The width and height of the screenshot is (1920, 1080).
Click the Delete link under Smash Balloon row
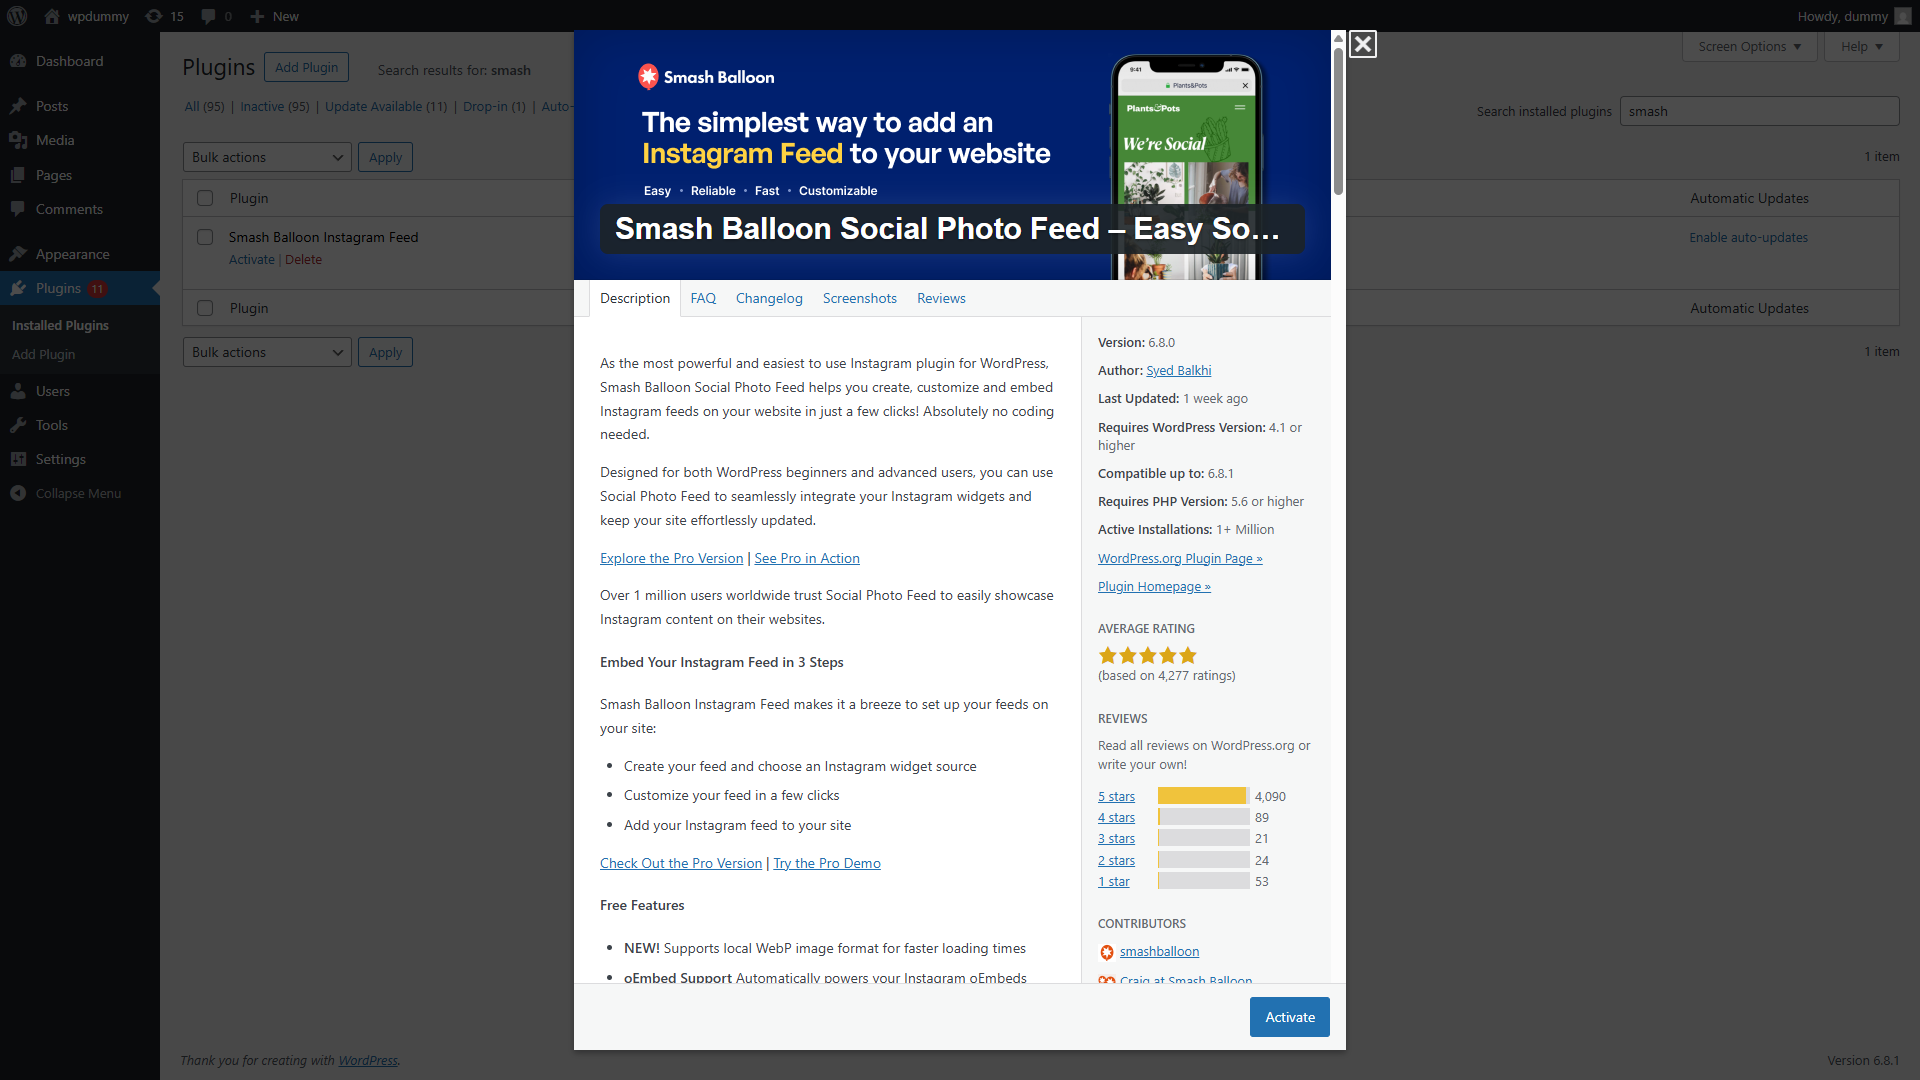coord(303,259)
